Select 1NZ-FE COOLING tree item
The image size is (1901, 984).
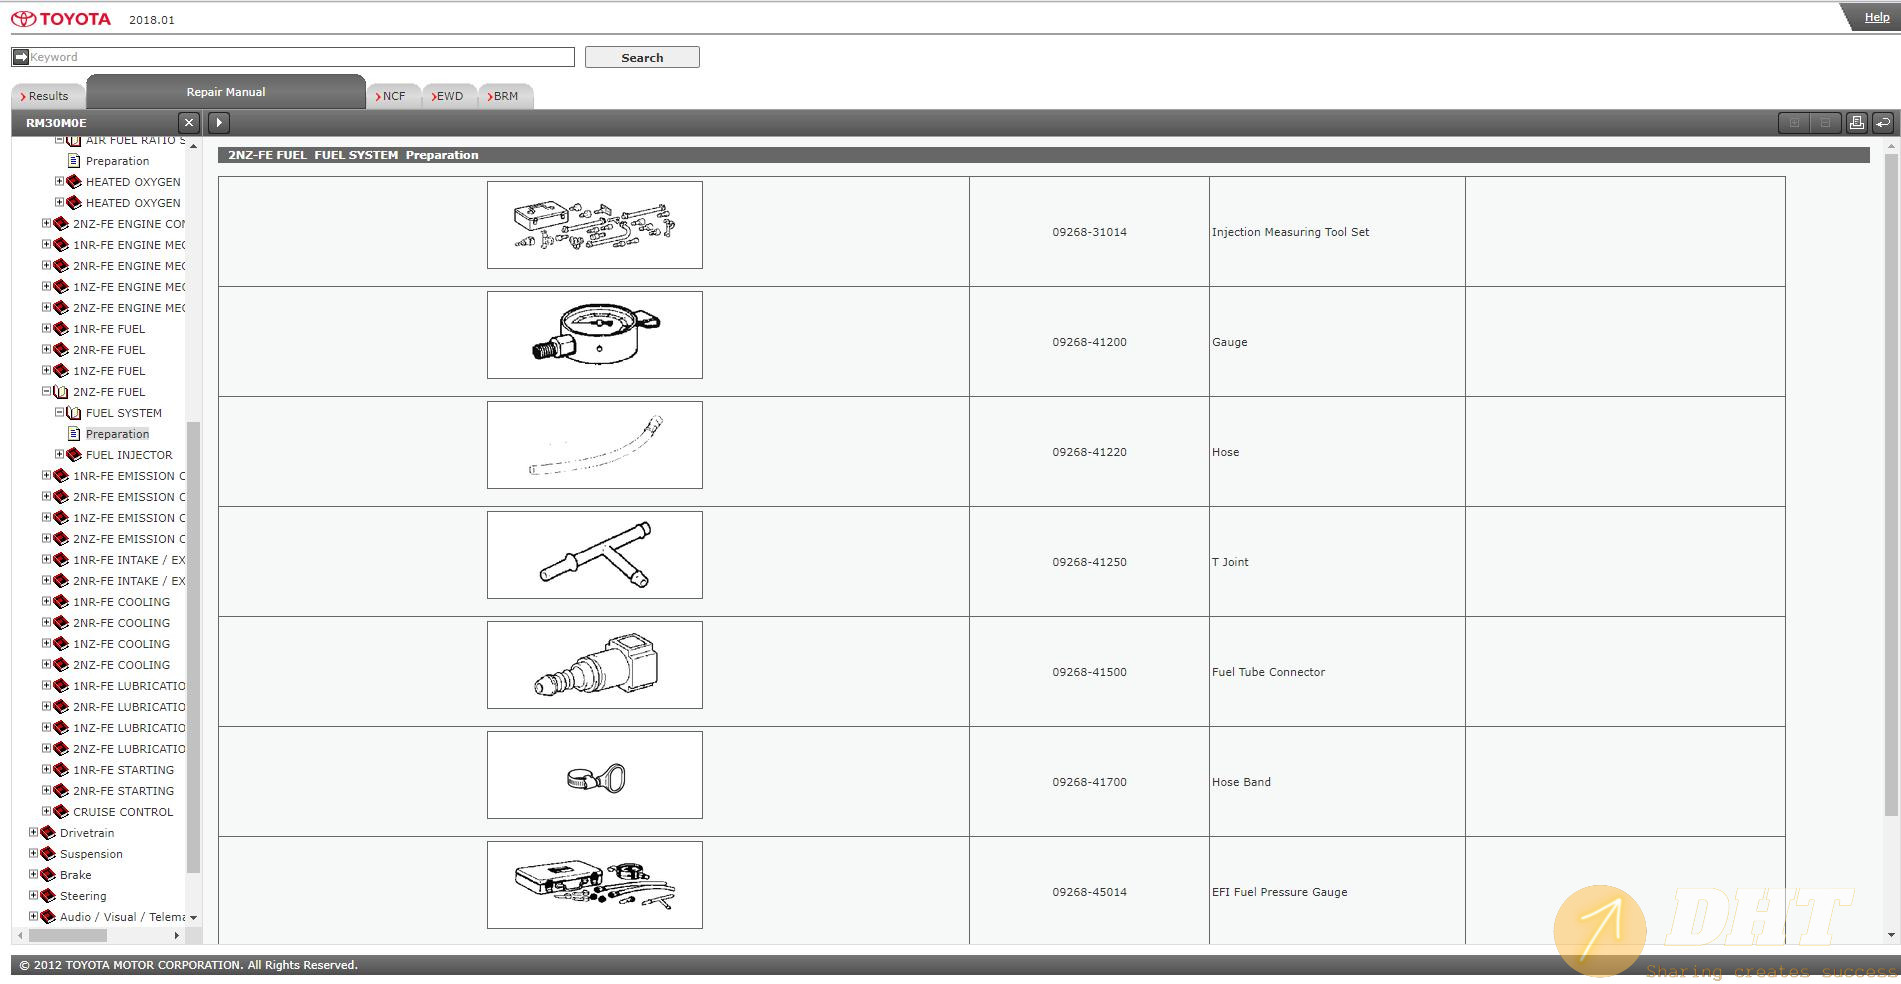pos(121,644)
